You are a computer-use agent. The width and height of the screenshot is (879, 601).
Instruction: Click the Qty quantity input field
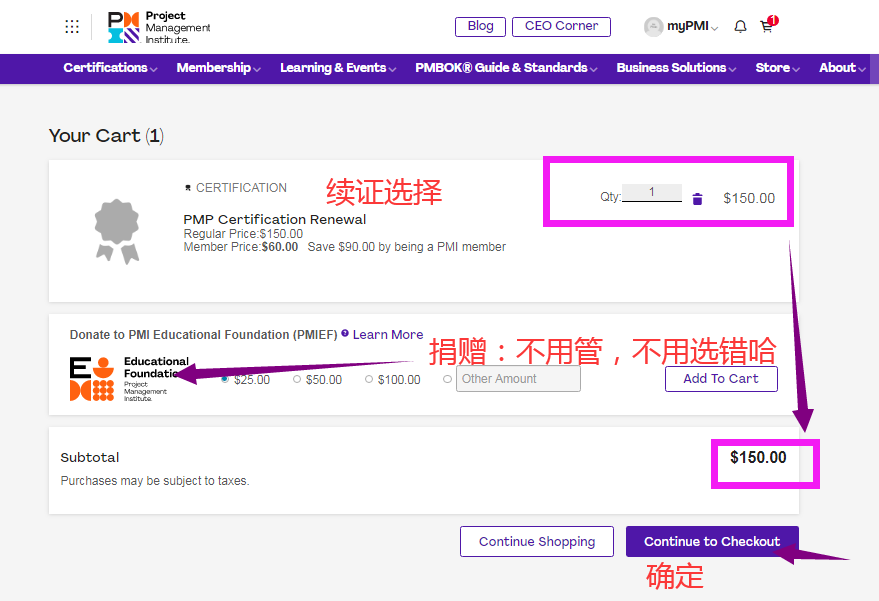(x=652, y=193)
